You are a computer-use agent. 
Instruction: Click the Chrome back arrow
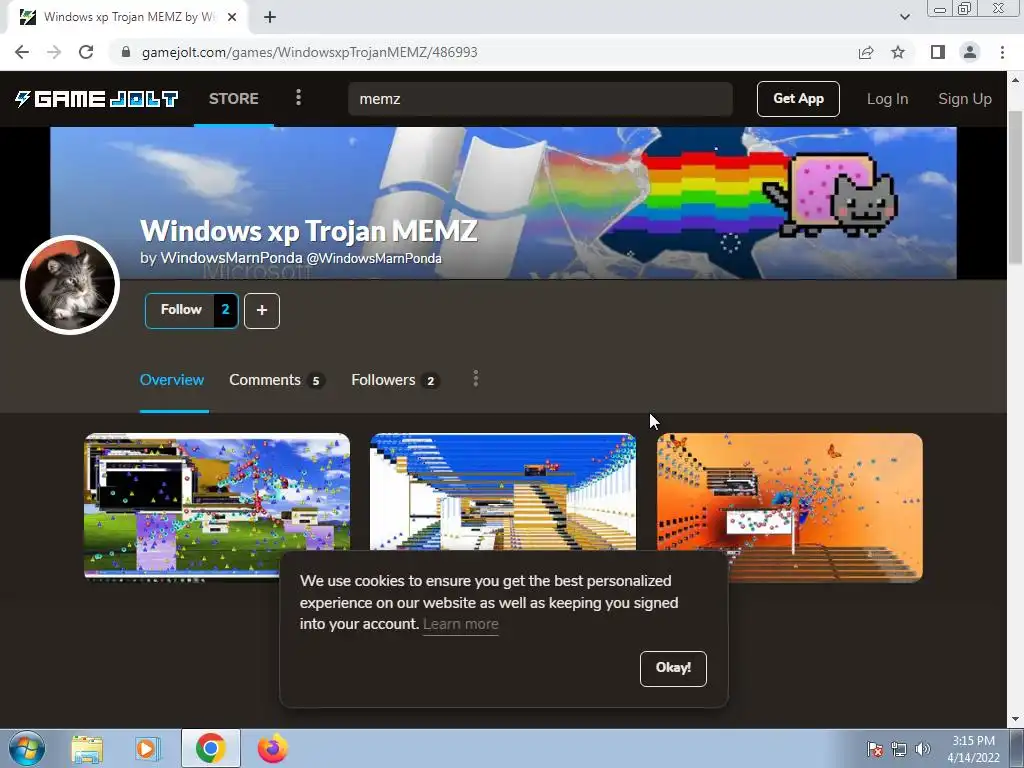pyautogui.click(x=22, y=52)
